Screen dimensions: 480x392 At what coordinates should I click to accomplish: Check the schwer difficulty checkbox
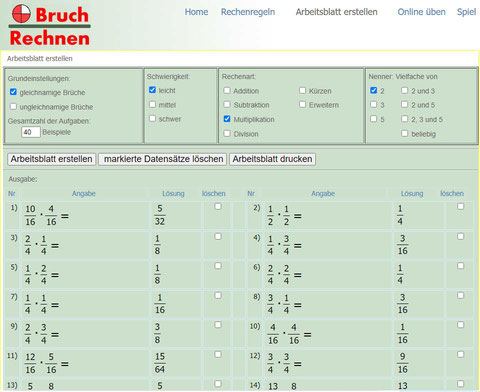coord(152,118)
